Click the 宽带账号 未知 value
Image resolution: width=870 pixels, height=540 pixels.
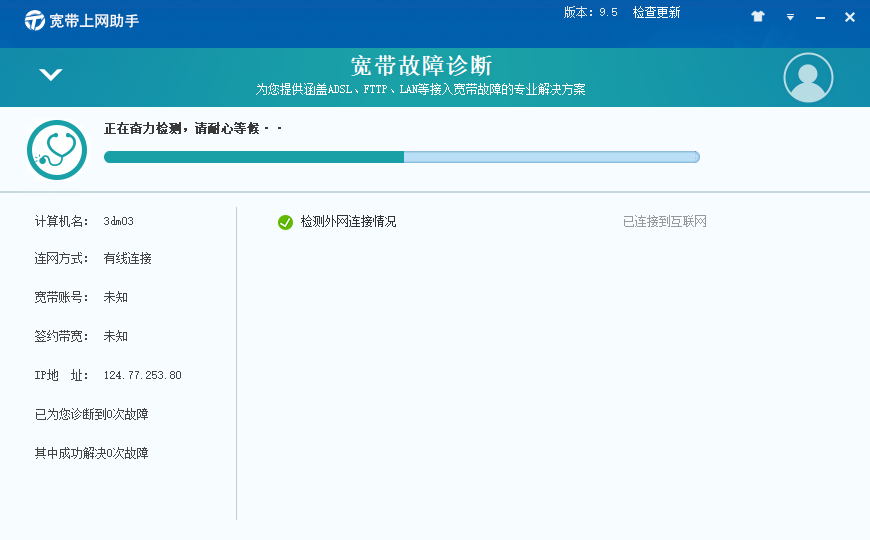116,297
